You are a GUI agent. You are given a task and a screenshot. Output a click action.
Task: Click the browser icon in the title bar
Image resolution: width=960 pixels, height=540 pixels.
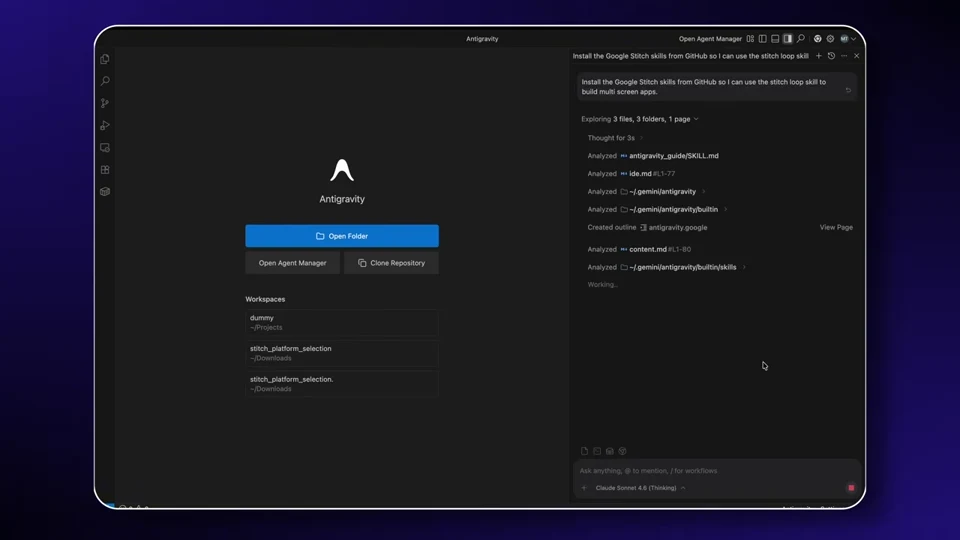[817, 39]
